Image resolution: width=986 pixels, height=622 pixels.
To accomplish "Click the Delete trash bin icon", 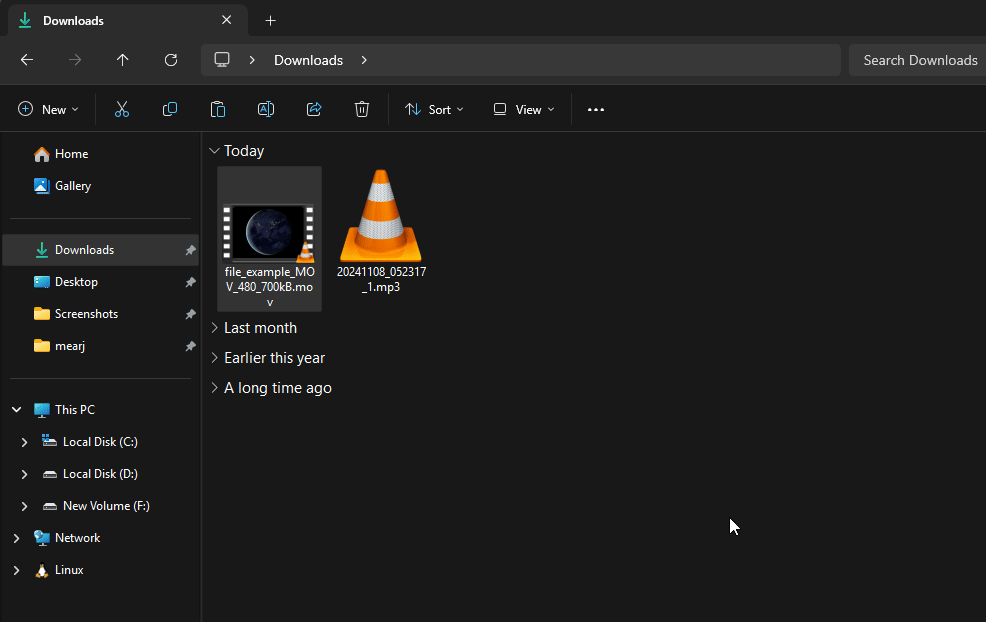I will (362, 109).
